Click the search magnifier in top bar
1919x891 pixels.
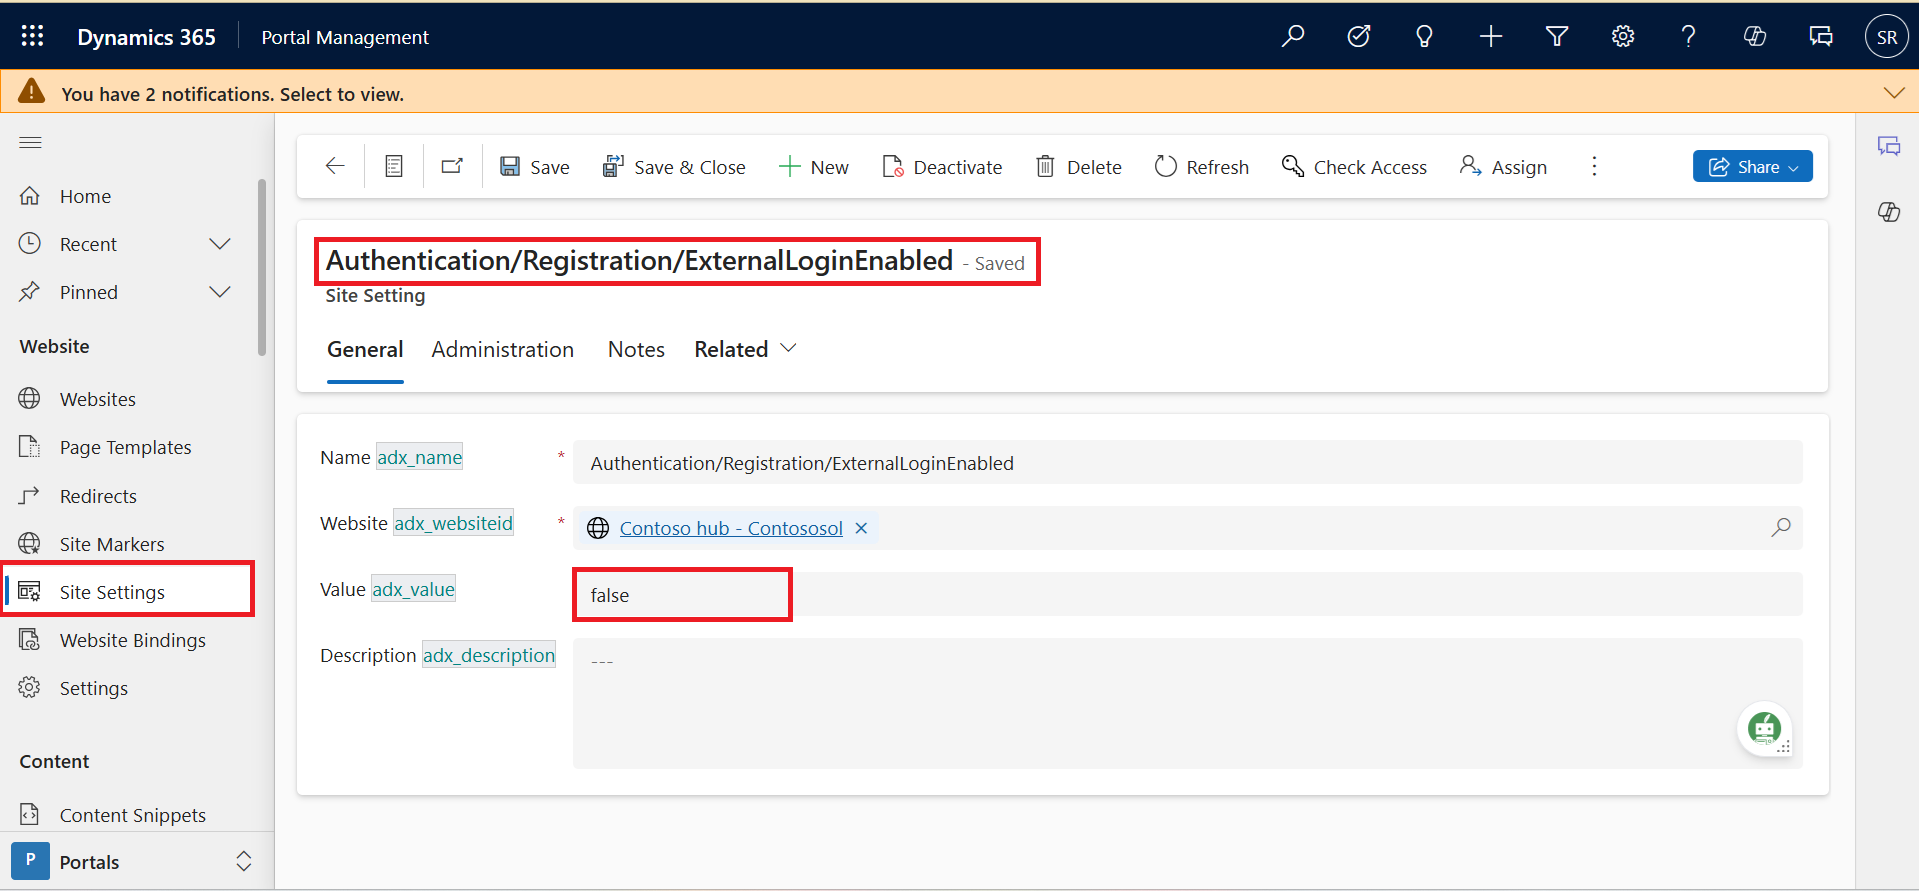click(x=1293, y=37)
